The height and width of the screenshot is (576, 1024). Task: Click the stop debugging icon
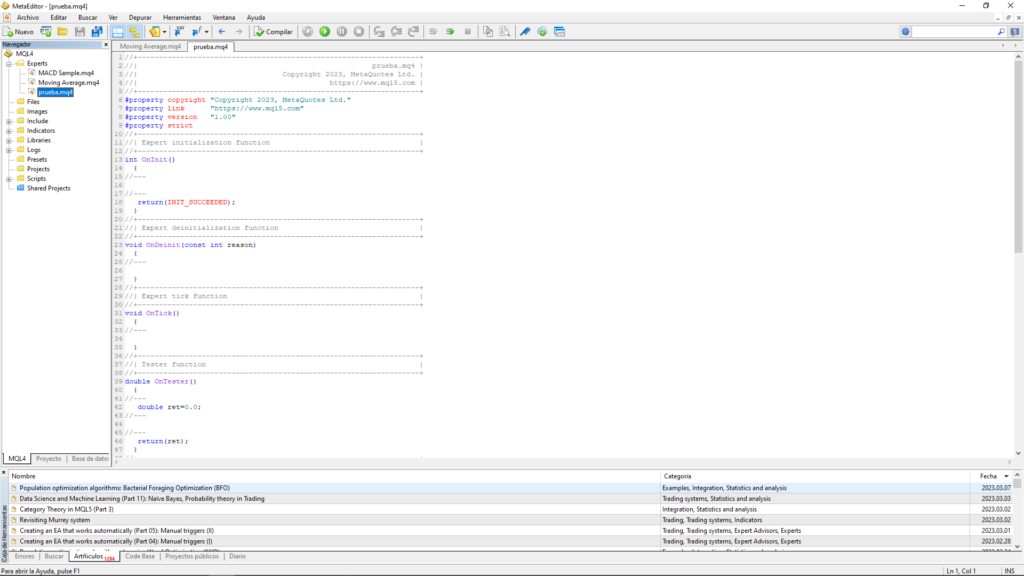359,31
